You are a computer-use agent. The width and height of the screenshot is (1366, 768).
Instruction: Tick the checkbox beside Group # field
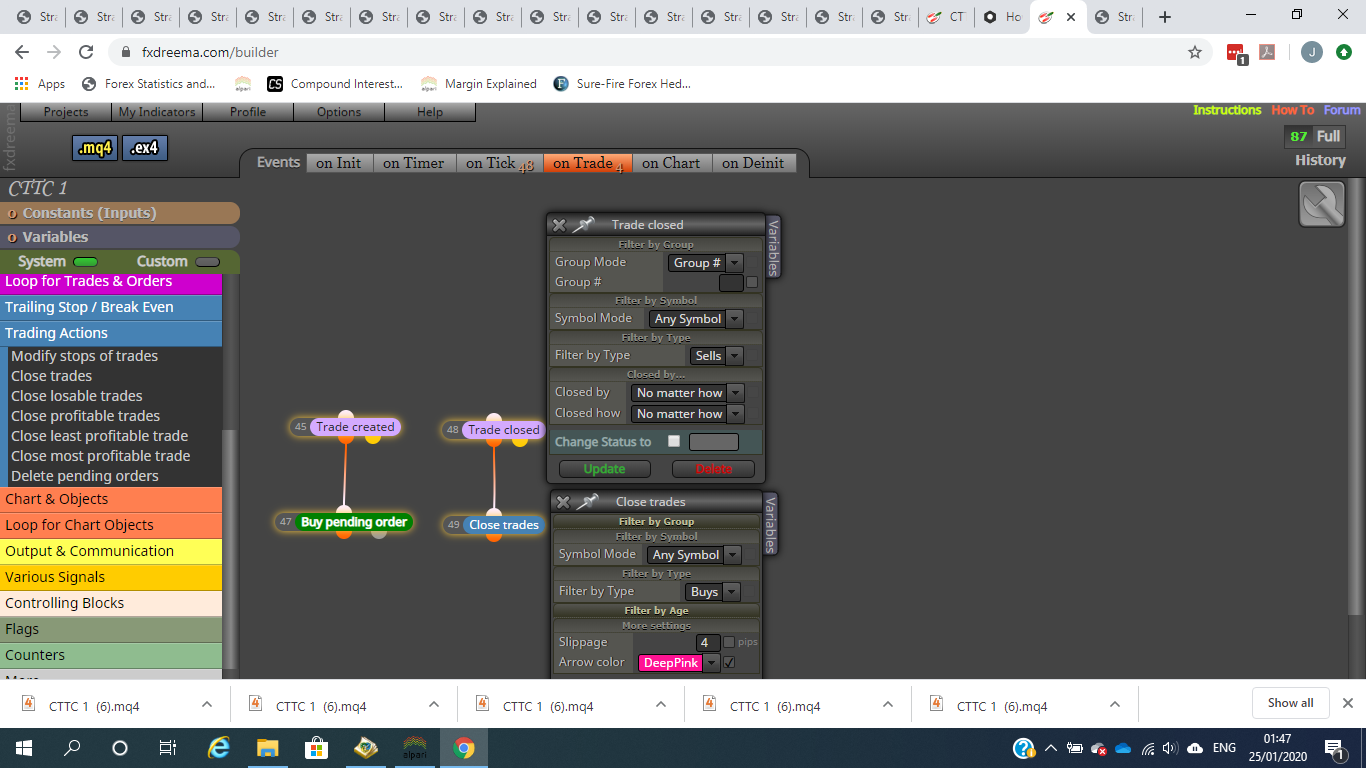(x=752, y=282)
